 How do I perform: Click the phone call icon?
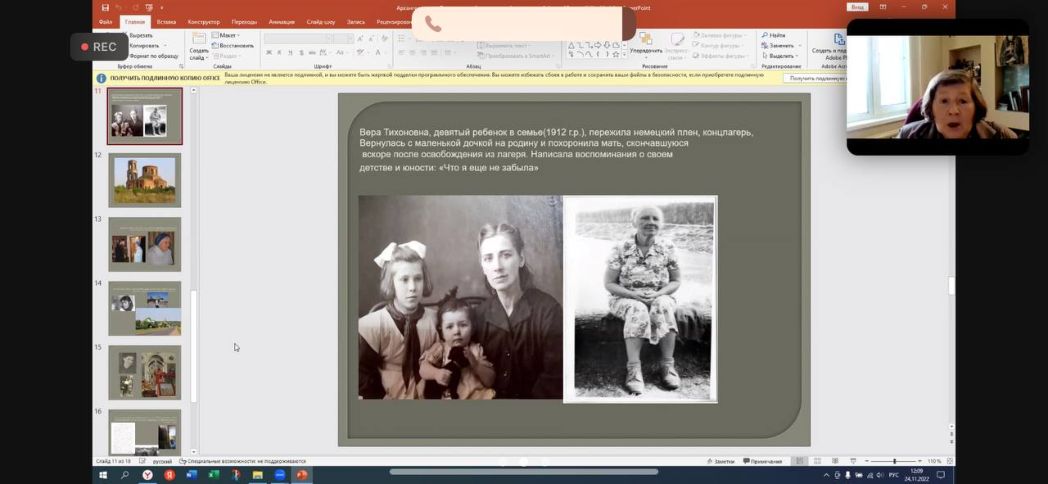pyautogui.click(x=433, y=24)
